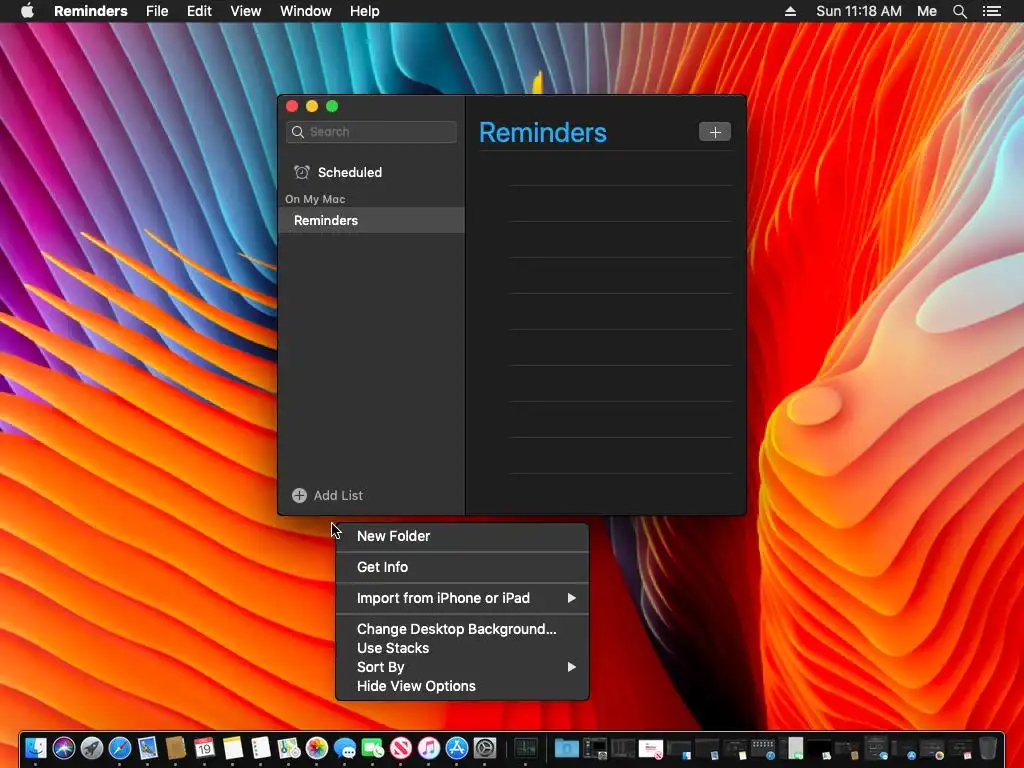The width and height of the screenshot is (1024, 768).
Task: Open the View menu
Action: coord(246,11)
